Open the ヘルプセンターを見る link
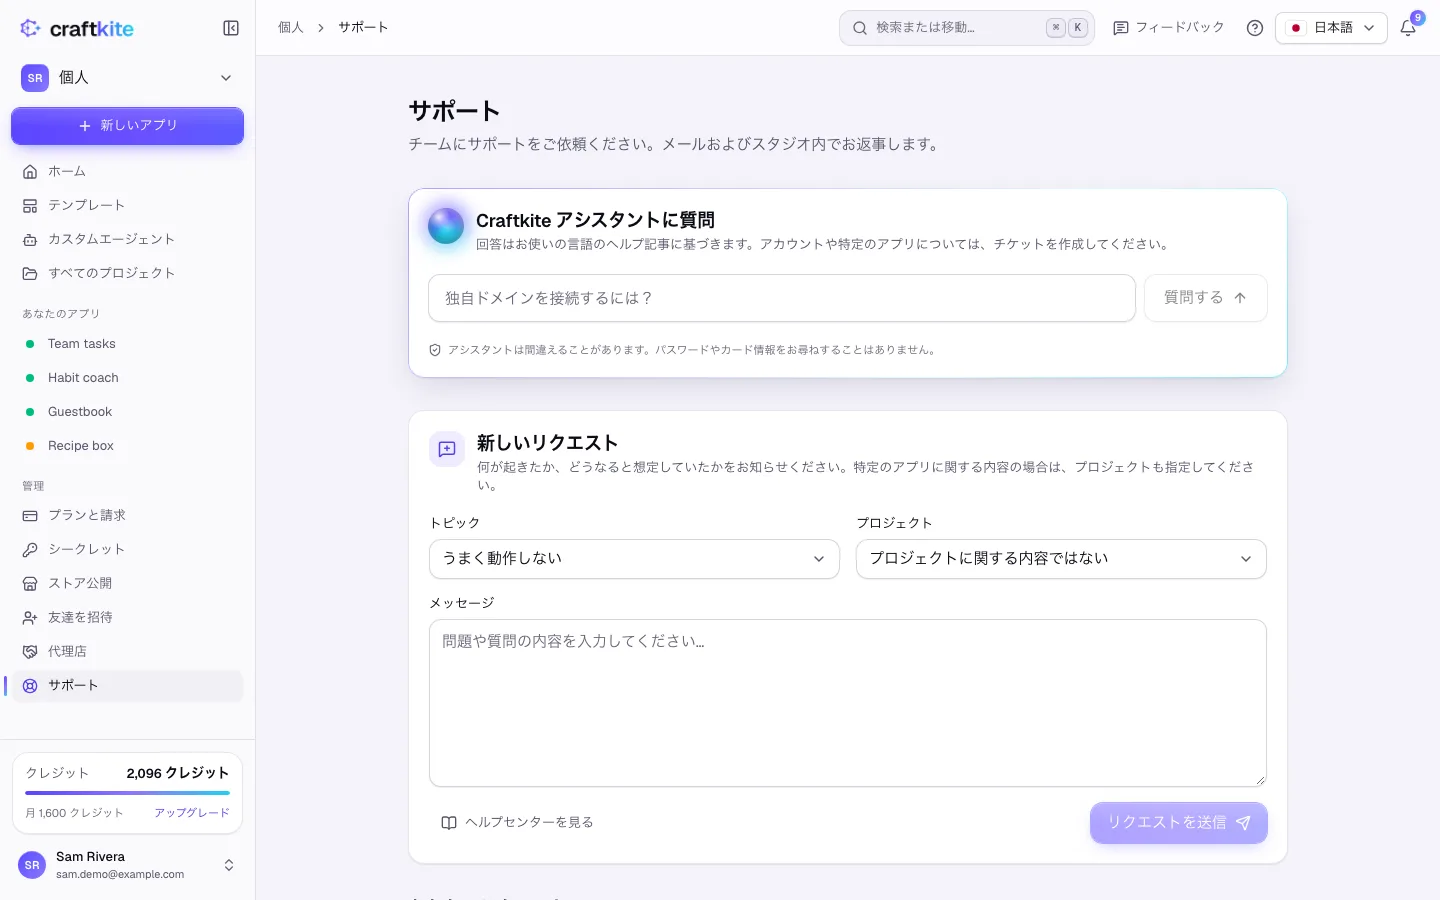This screenshot has height=900, width=1440. 517,823
